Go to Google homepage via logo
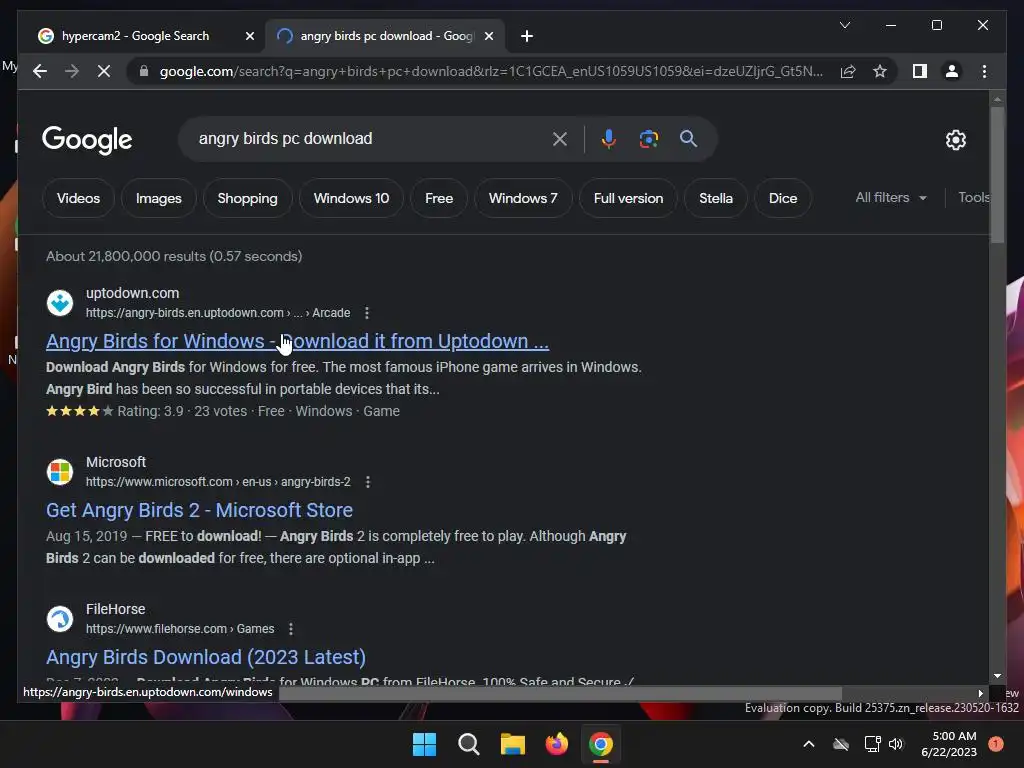 click(x=87, y=140)
